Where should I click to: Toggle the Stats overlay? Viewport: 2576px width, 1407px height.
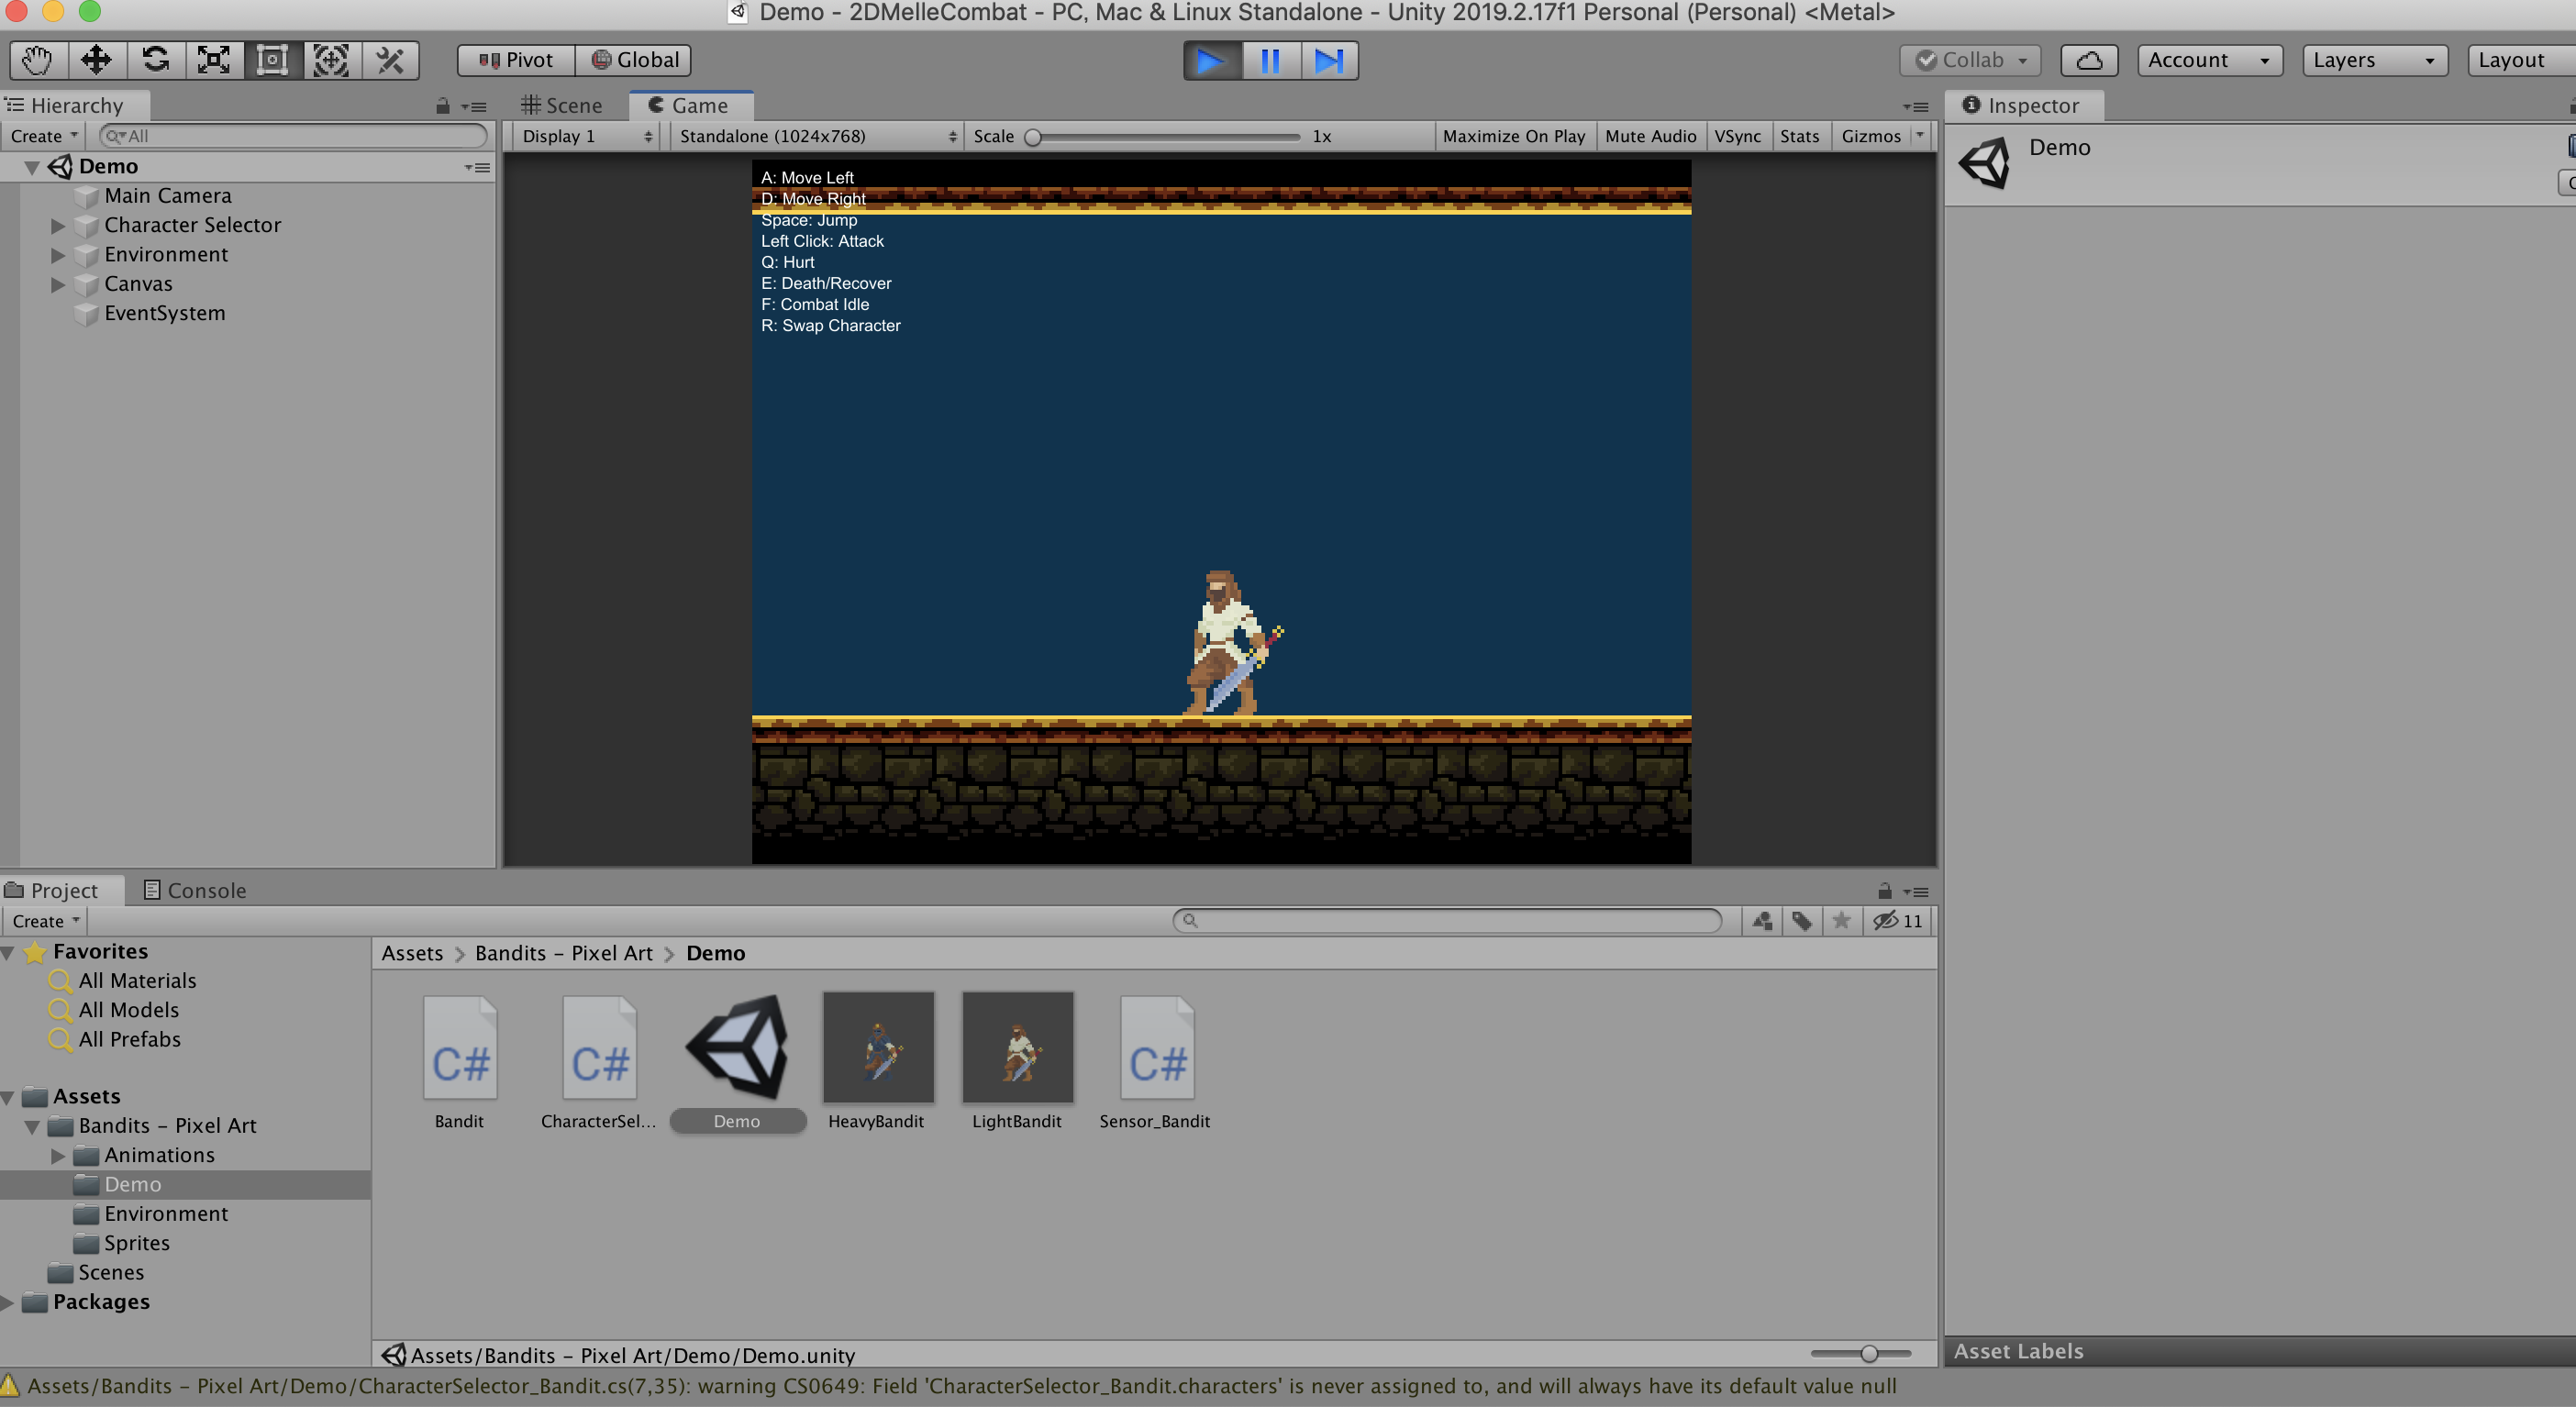(x=1798, y=136)
